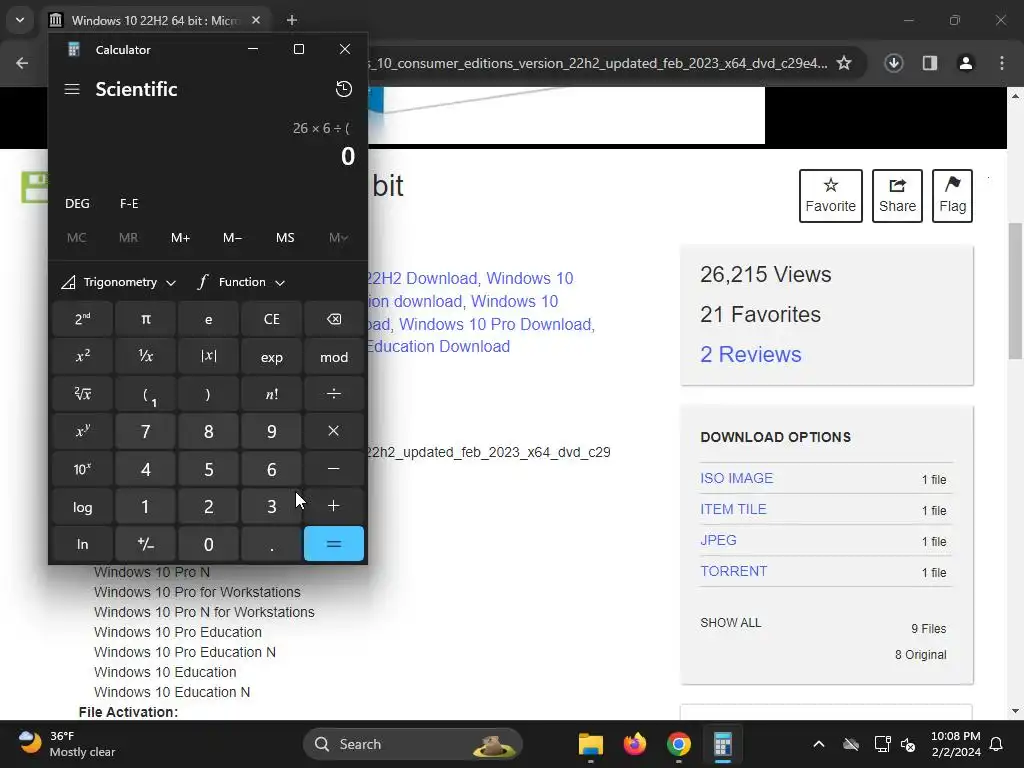Click the plus operator button
The height and width of the screenshot is (768, 1024).
click(x=334, y=506)
